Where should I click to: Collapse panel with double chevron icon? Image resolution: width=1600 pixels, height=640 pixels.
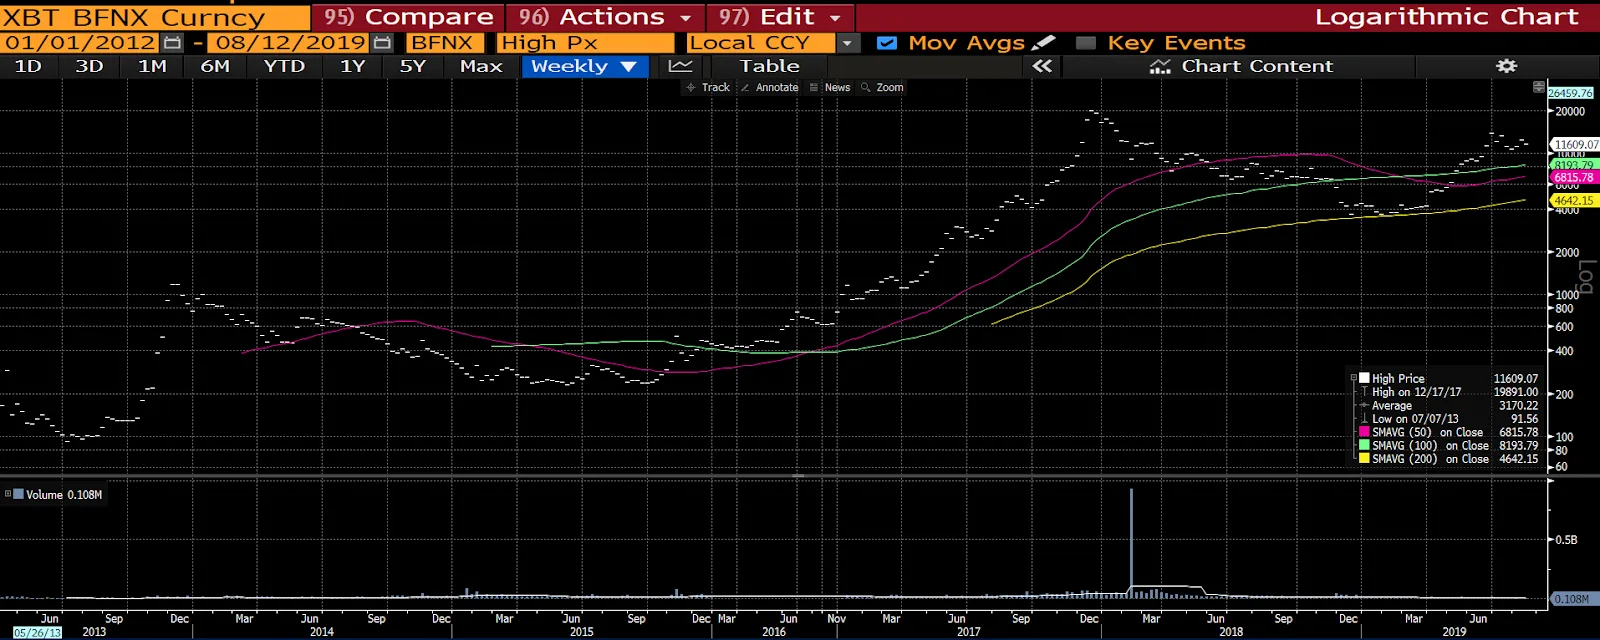(x=1042, y=66)
